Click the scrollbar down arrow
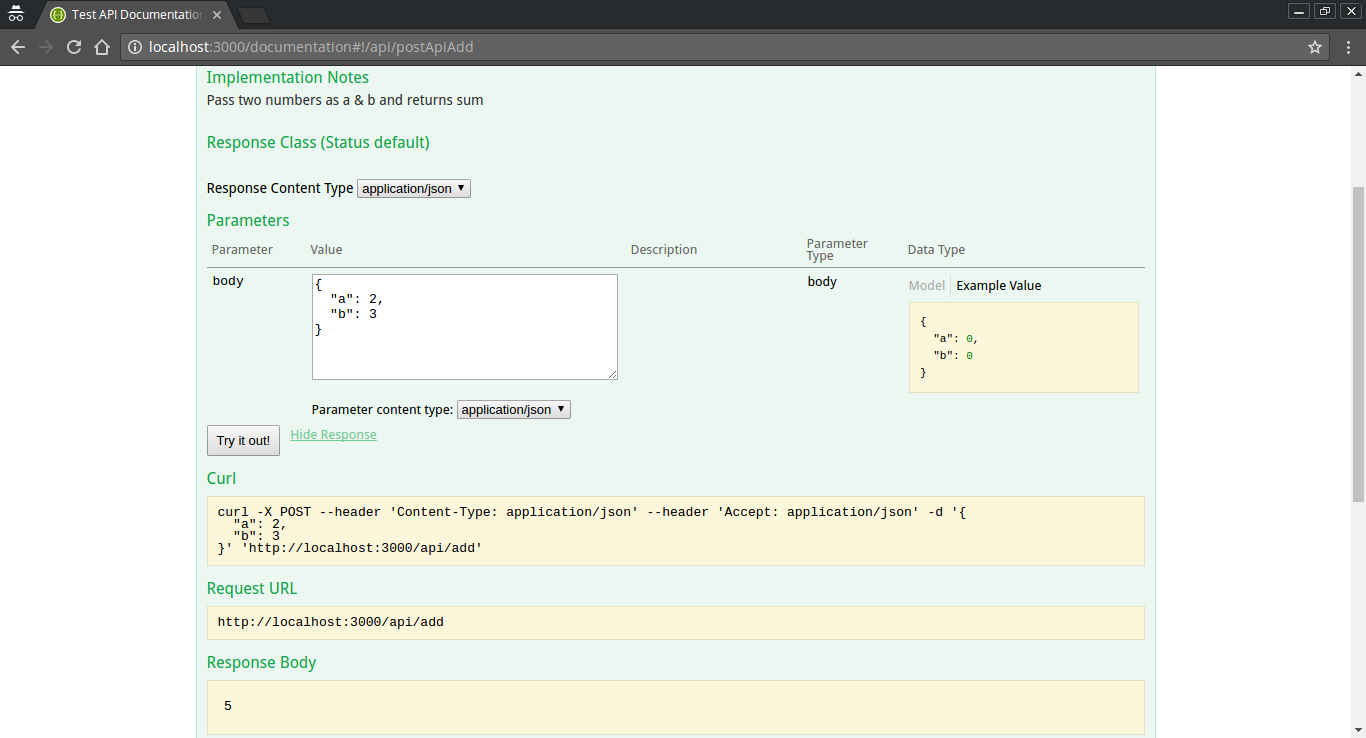The height and width of the screenshot is (738, 1366). (1358, 730)
